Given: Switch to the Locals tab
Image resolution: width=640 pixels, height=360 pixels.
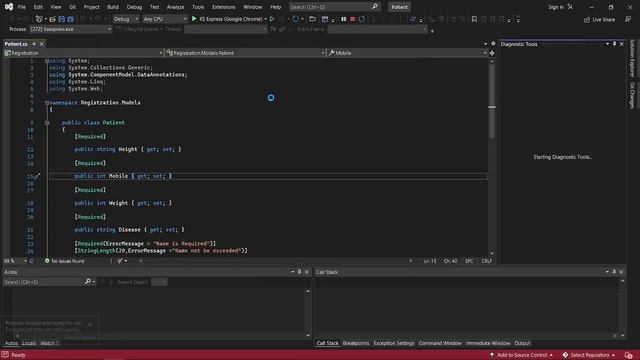Looking at the screenshot, I should (29, 343).
